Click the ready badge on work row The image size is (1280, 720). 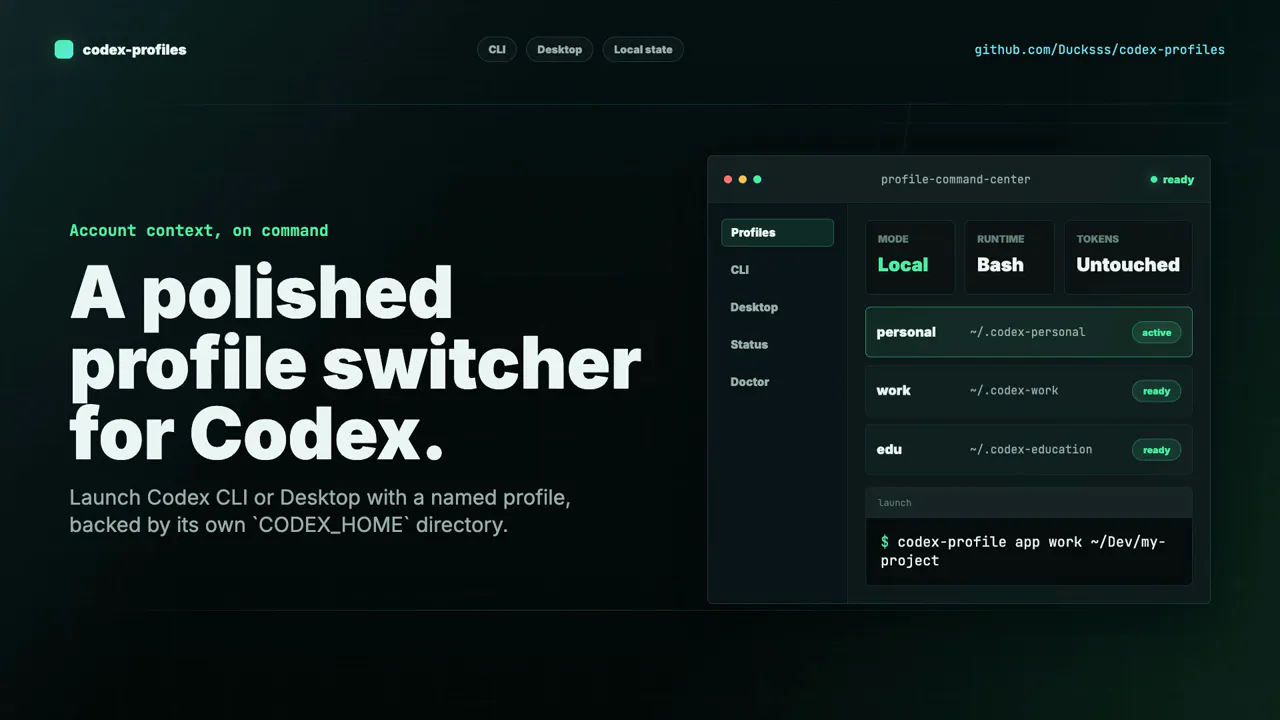(1156, 391)
